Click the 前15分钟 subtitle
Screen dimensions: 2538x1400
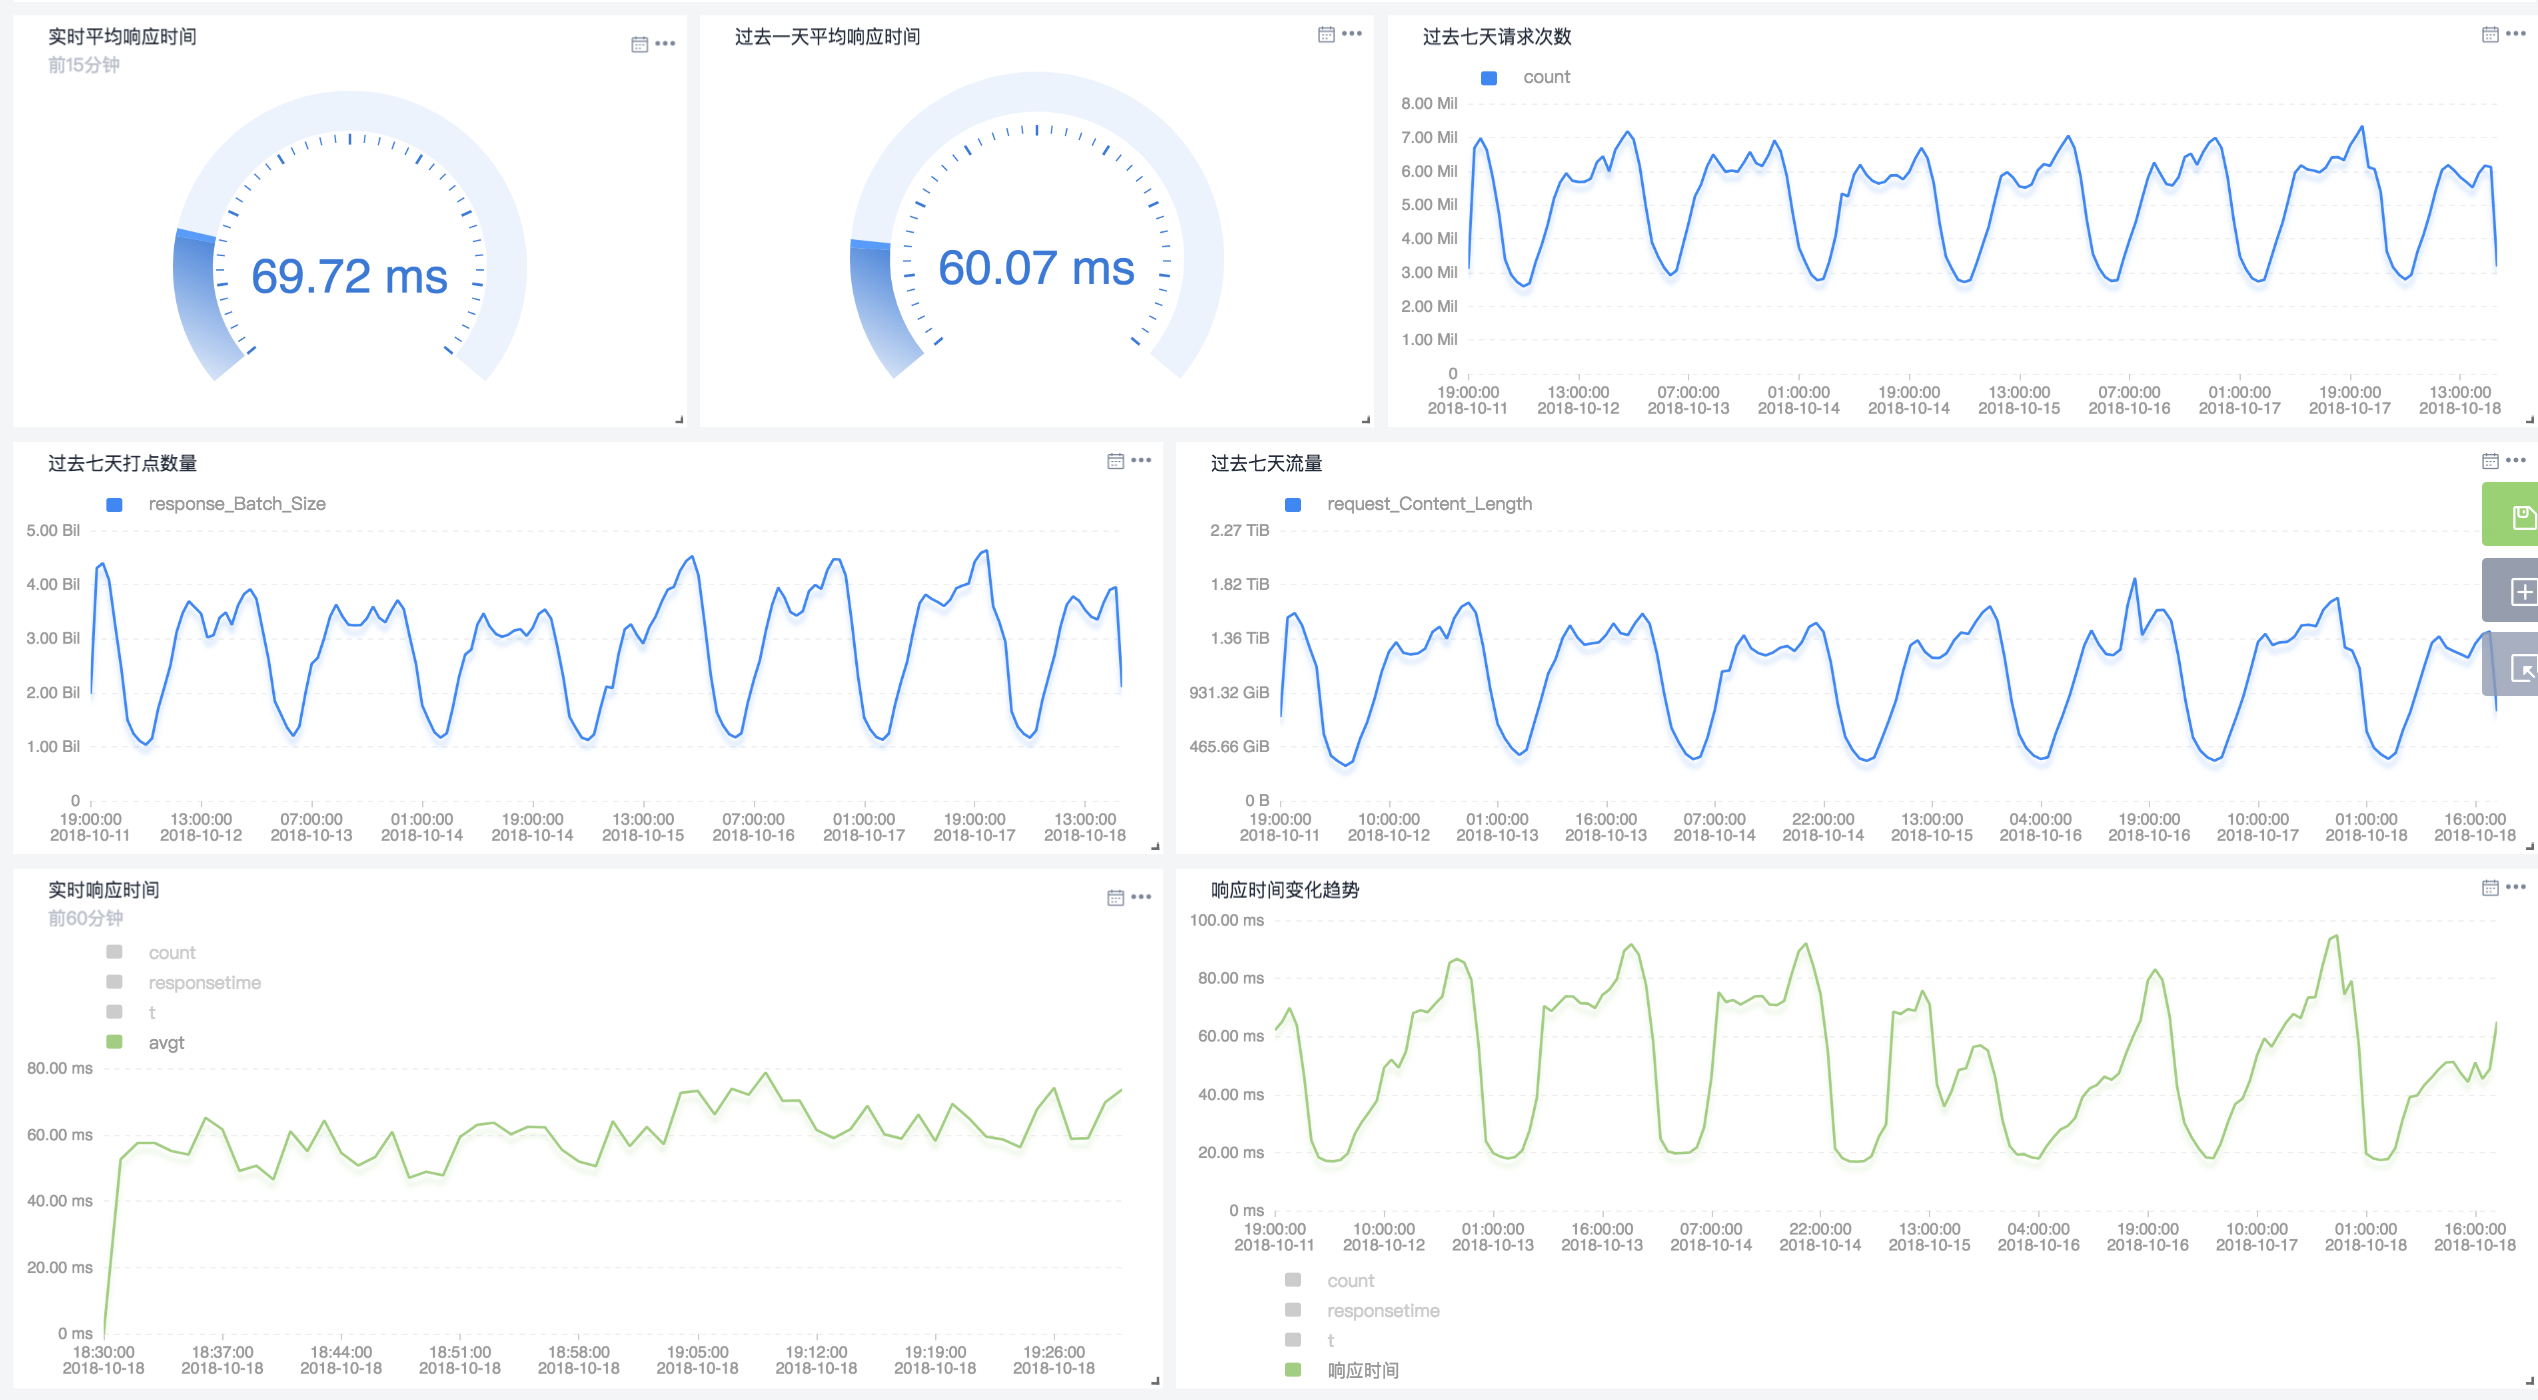[x=84, y=65]
